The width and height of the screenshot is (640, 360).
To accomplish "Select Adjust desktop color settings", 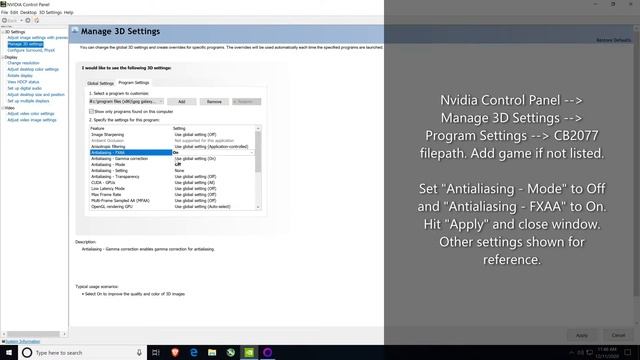I will tap(33, 69).
